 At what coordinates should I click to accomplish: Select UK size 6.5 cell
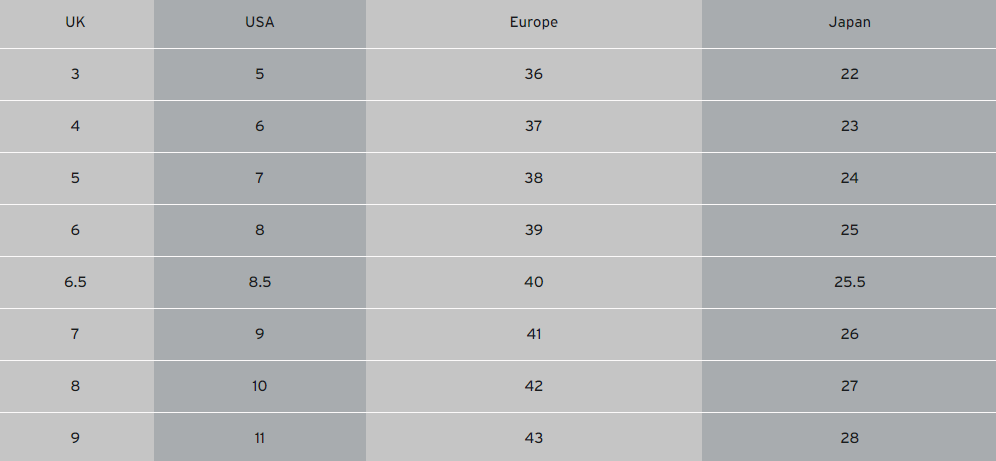(x=75, y=282)
